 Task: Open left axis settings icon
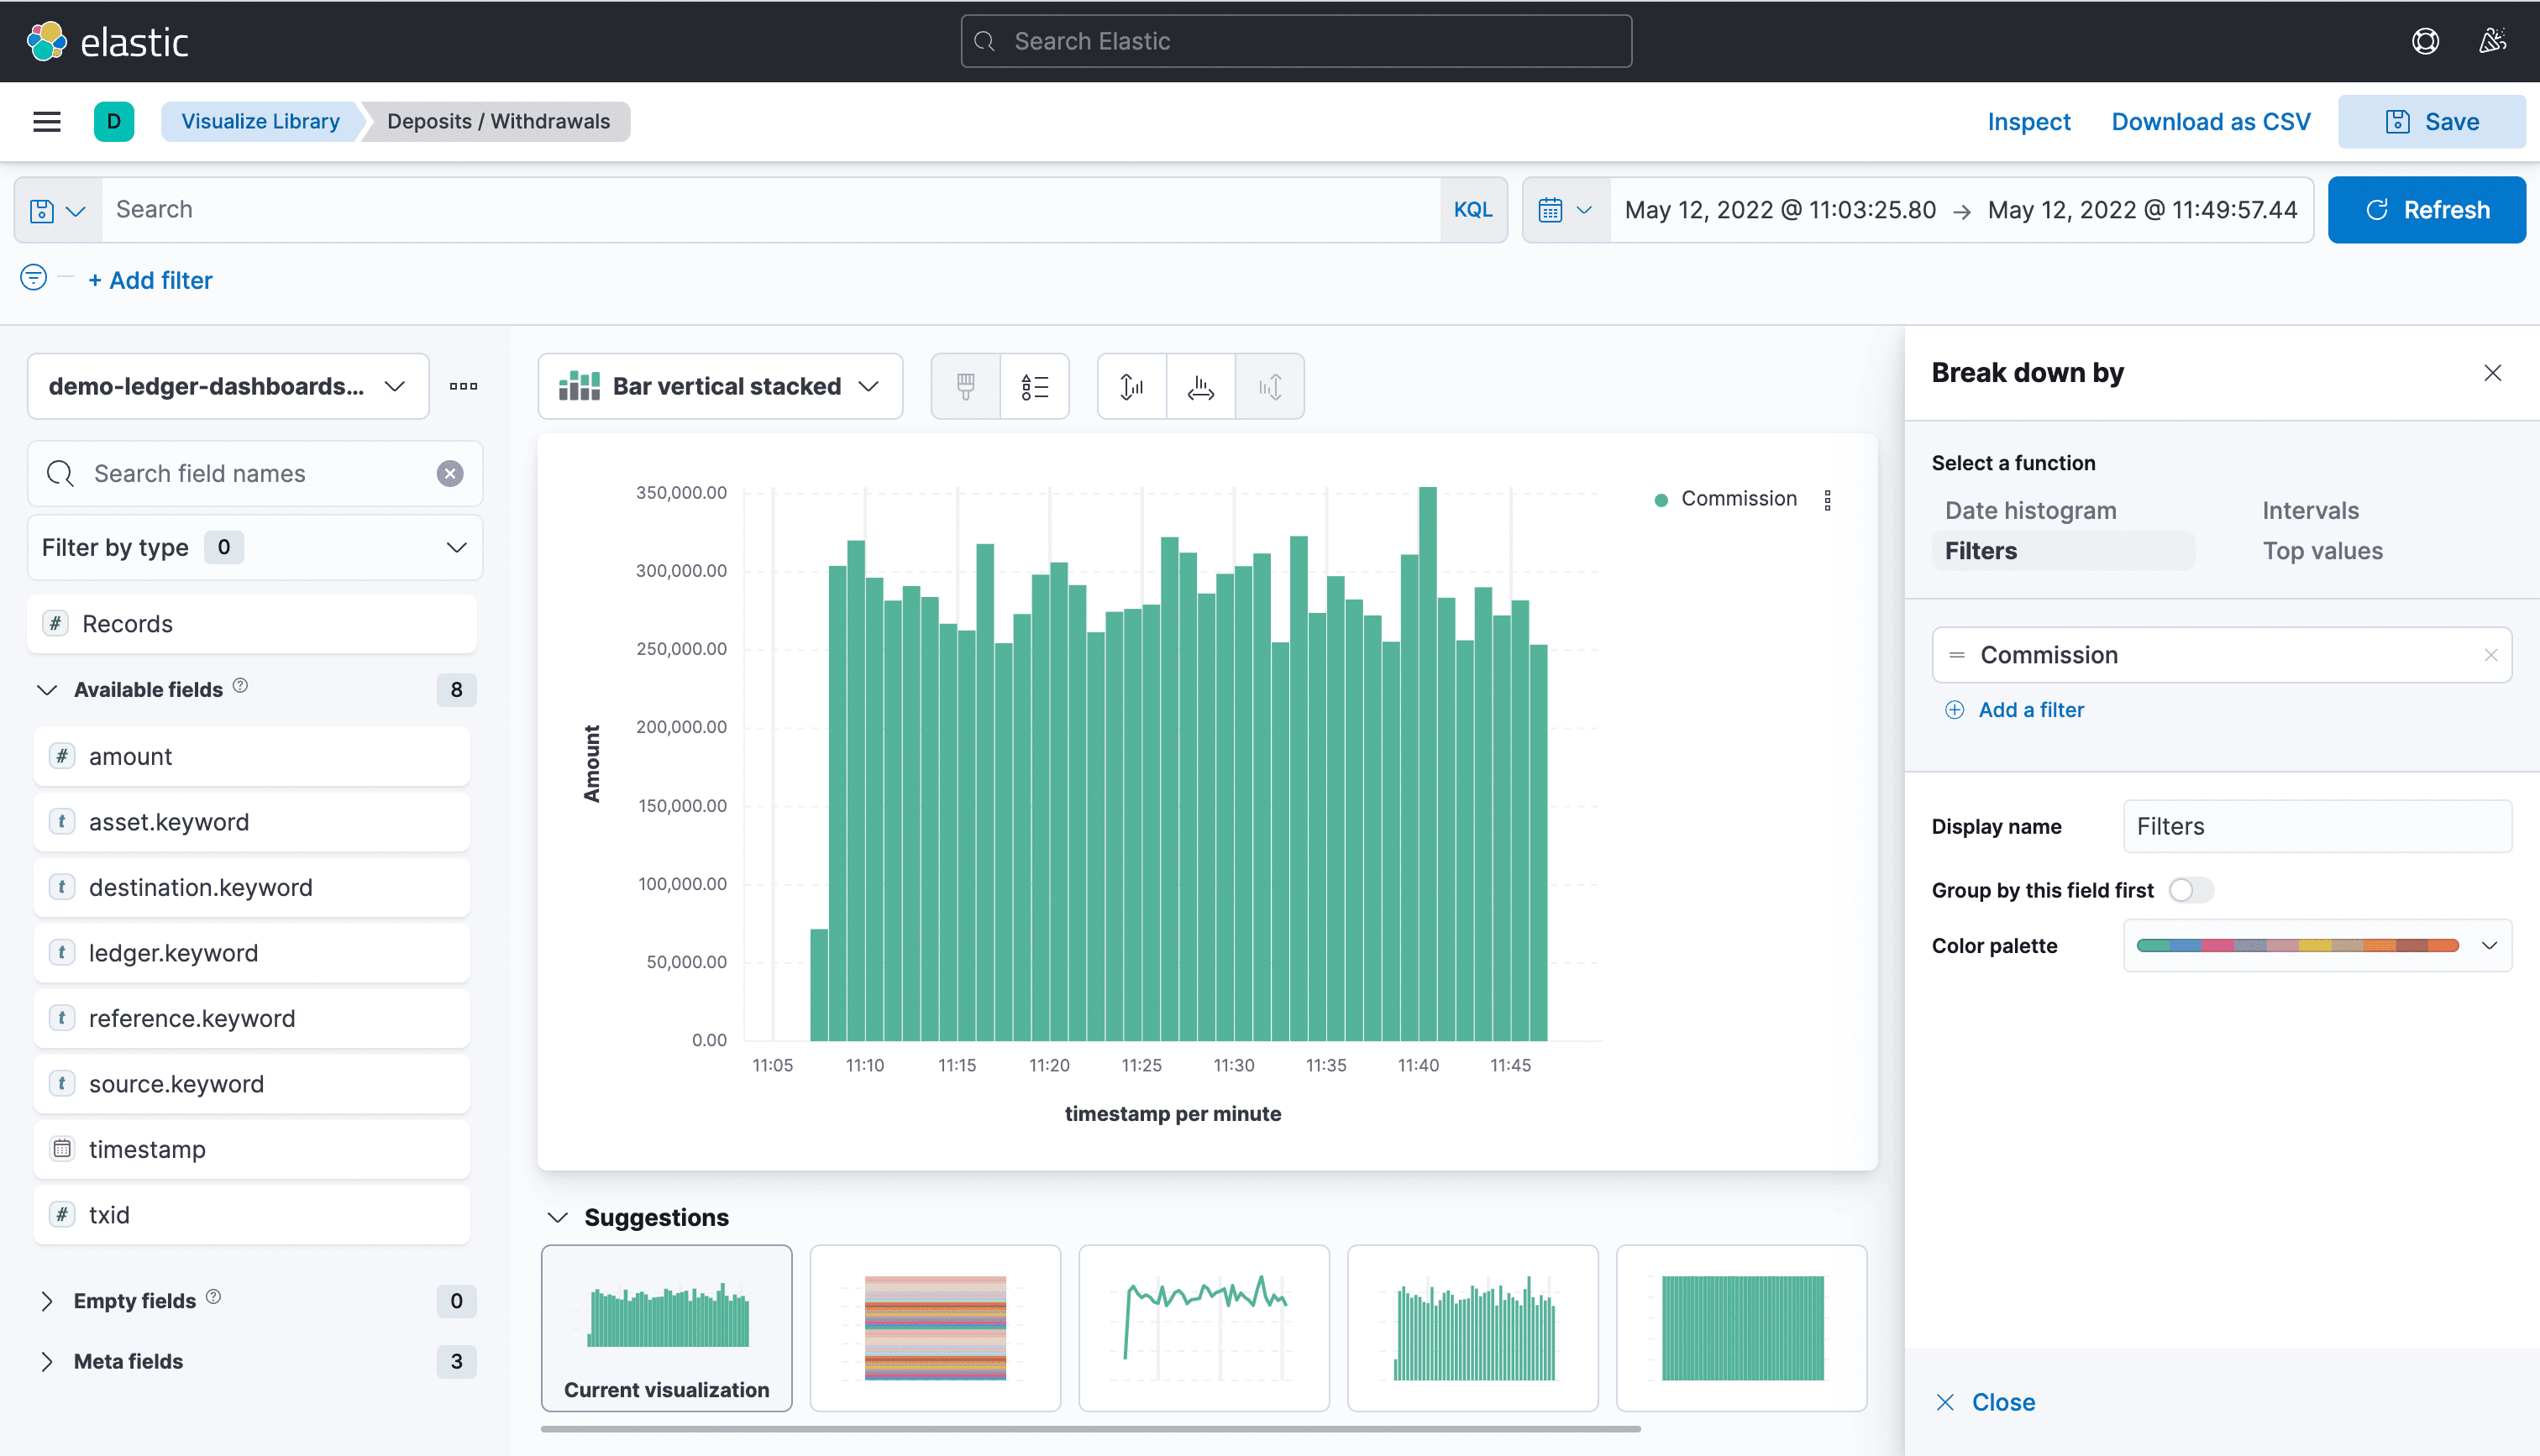pyautogui.click(x=1131, y=386)
